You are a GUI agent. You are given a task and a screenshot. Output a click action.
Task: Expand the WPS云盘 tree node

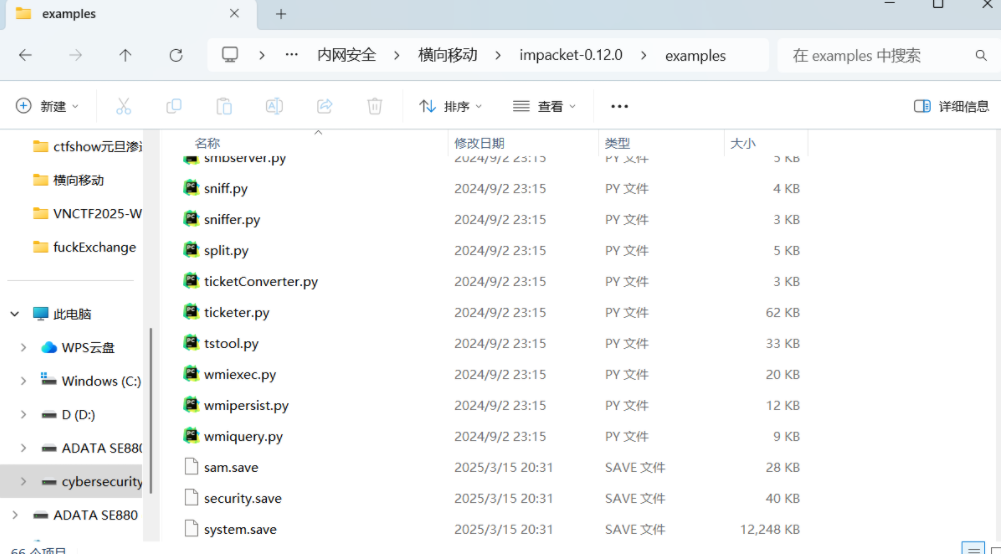pyautogui.click(x=24, y=347)
